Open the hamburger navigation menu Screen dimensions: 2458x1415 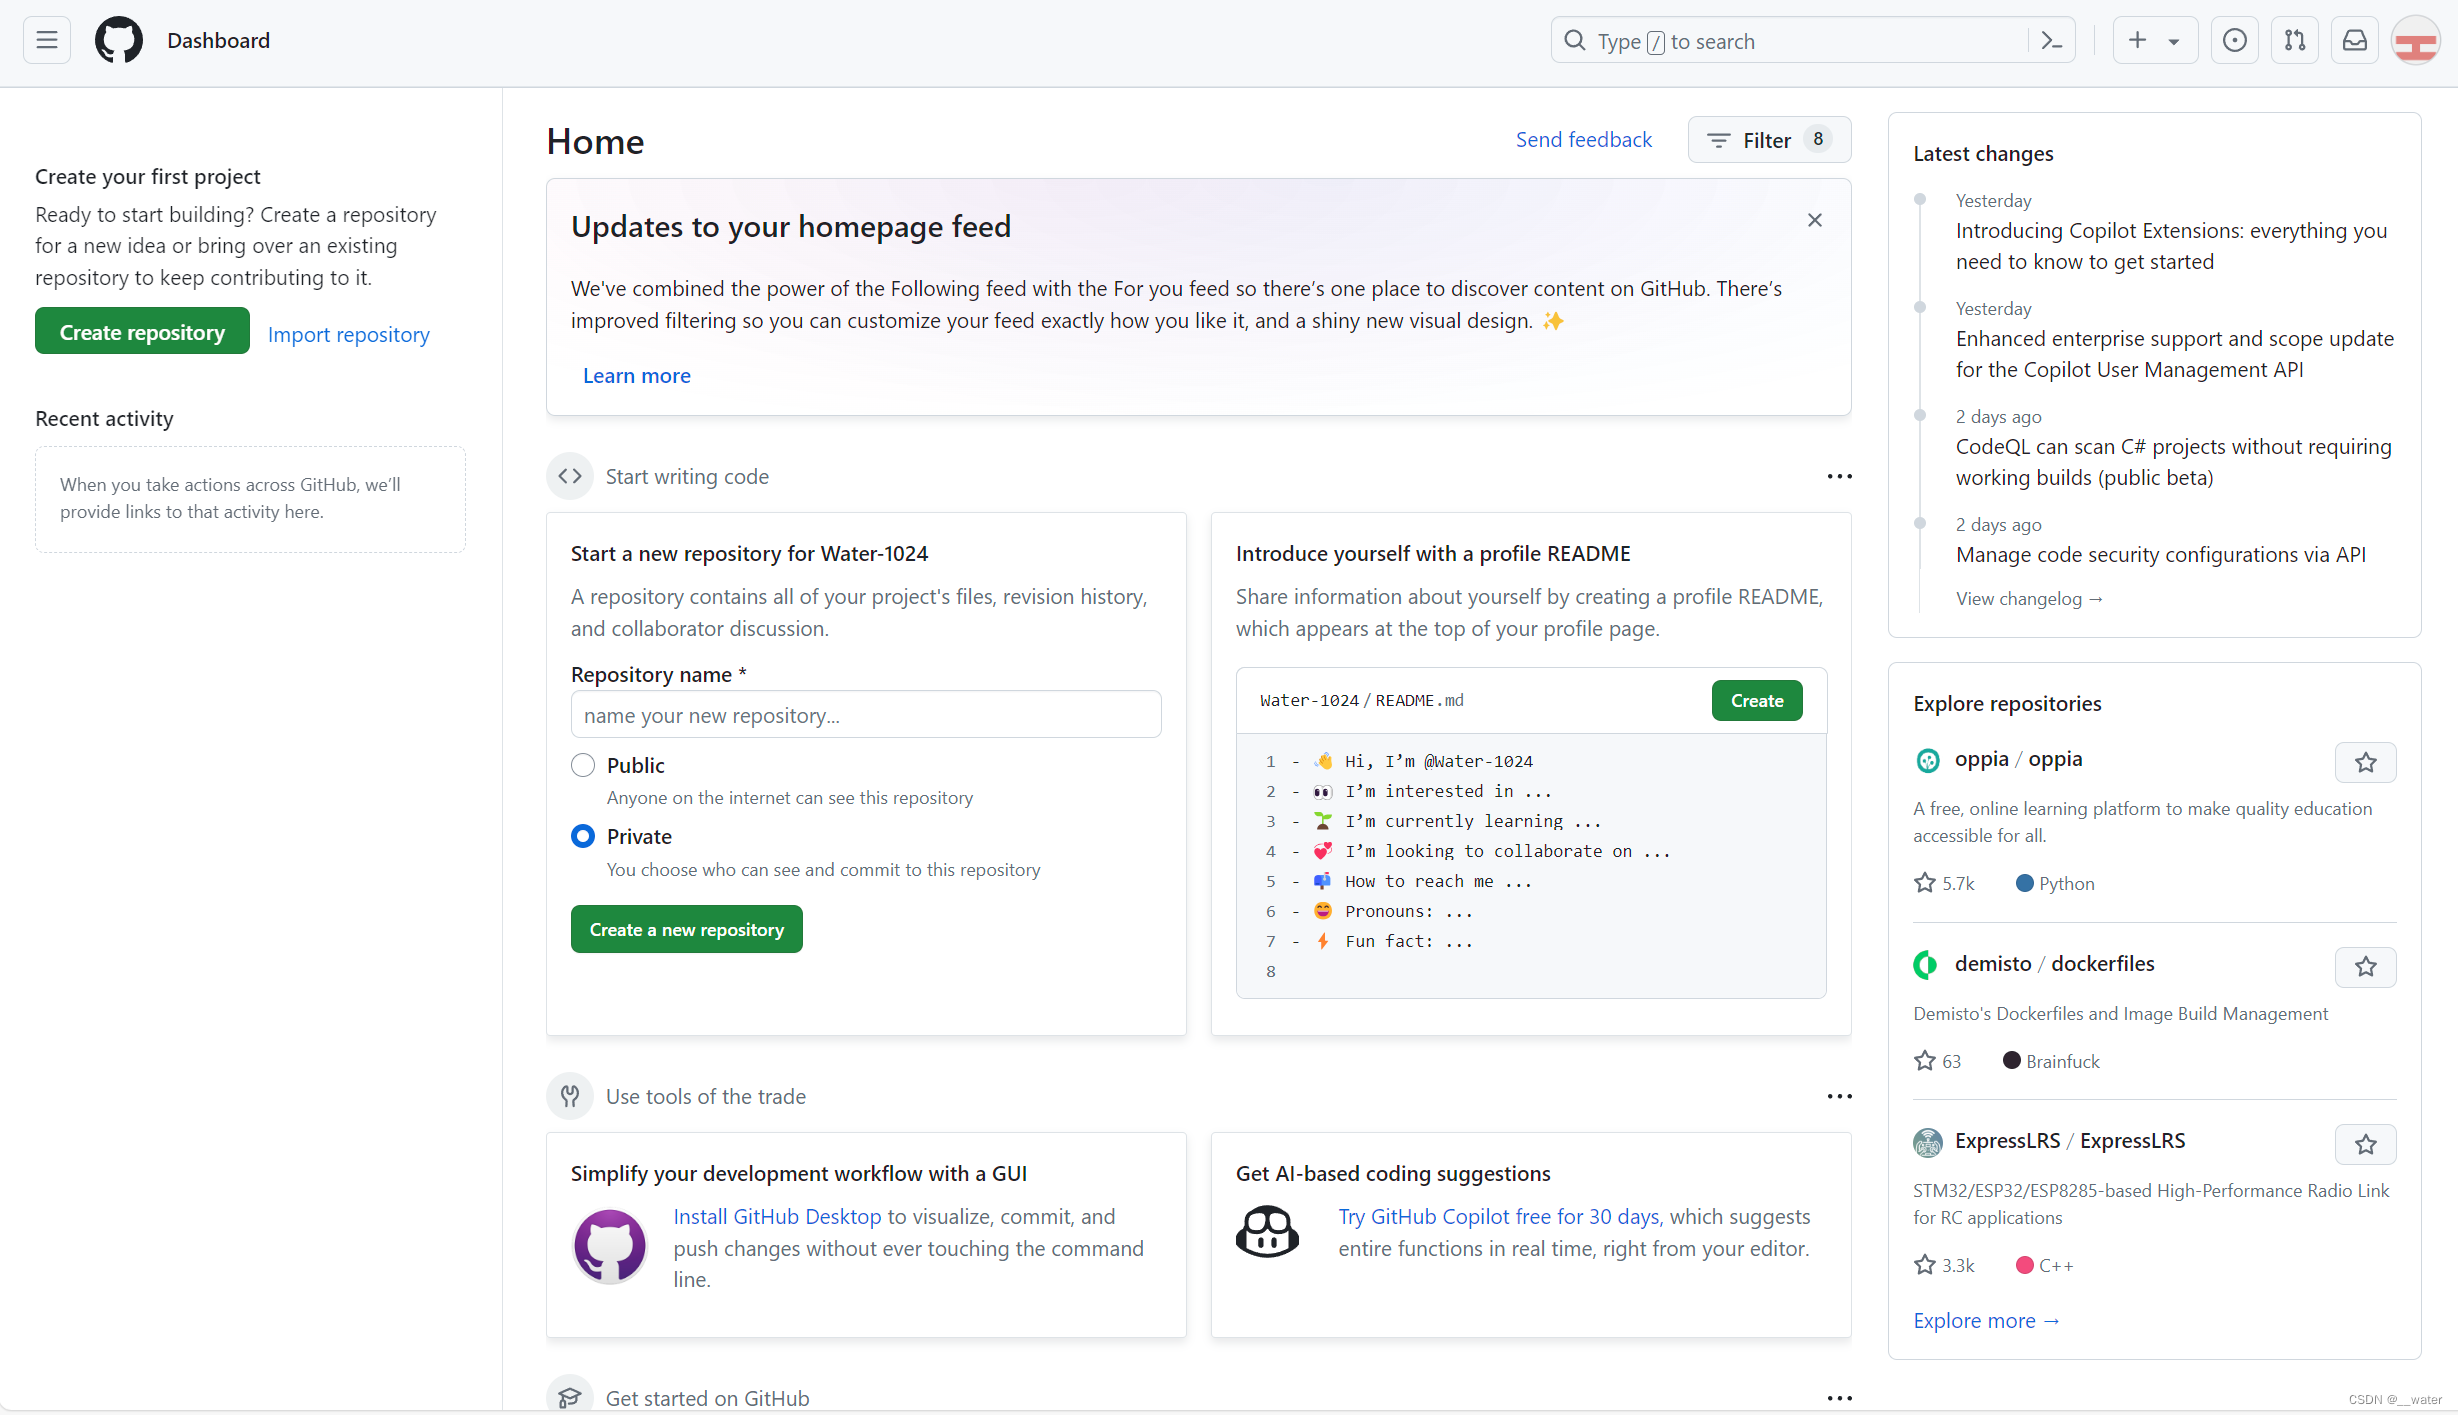(47, 41)
